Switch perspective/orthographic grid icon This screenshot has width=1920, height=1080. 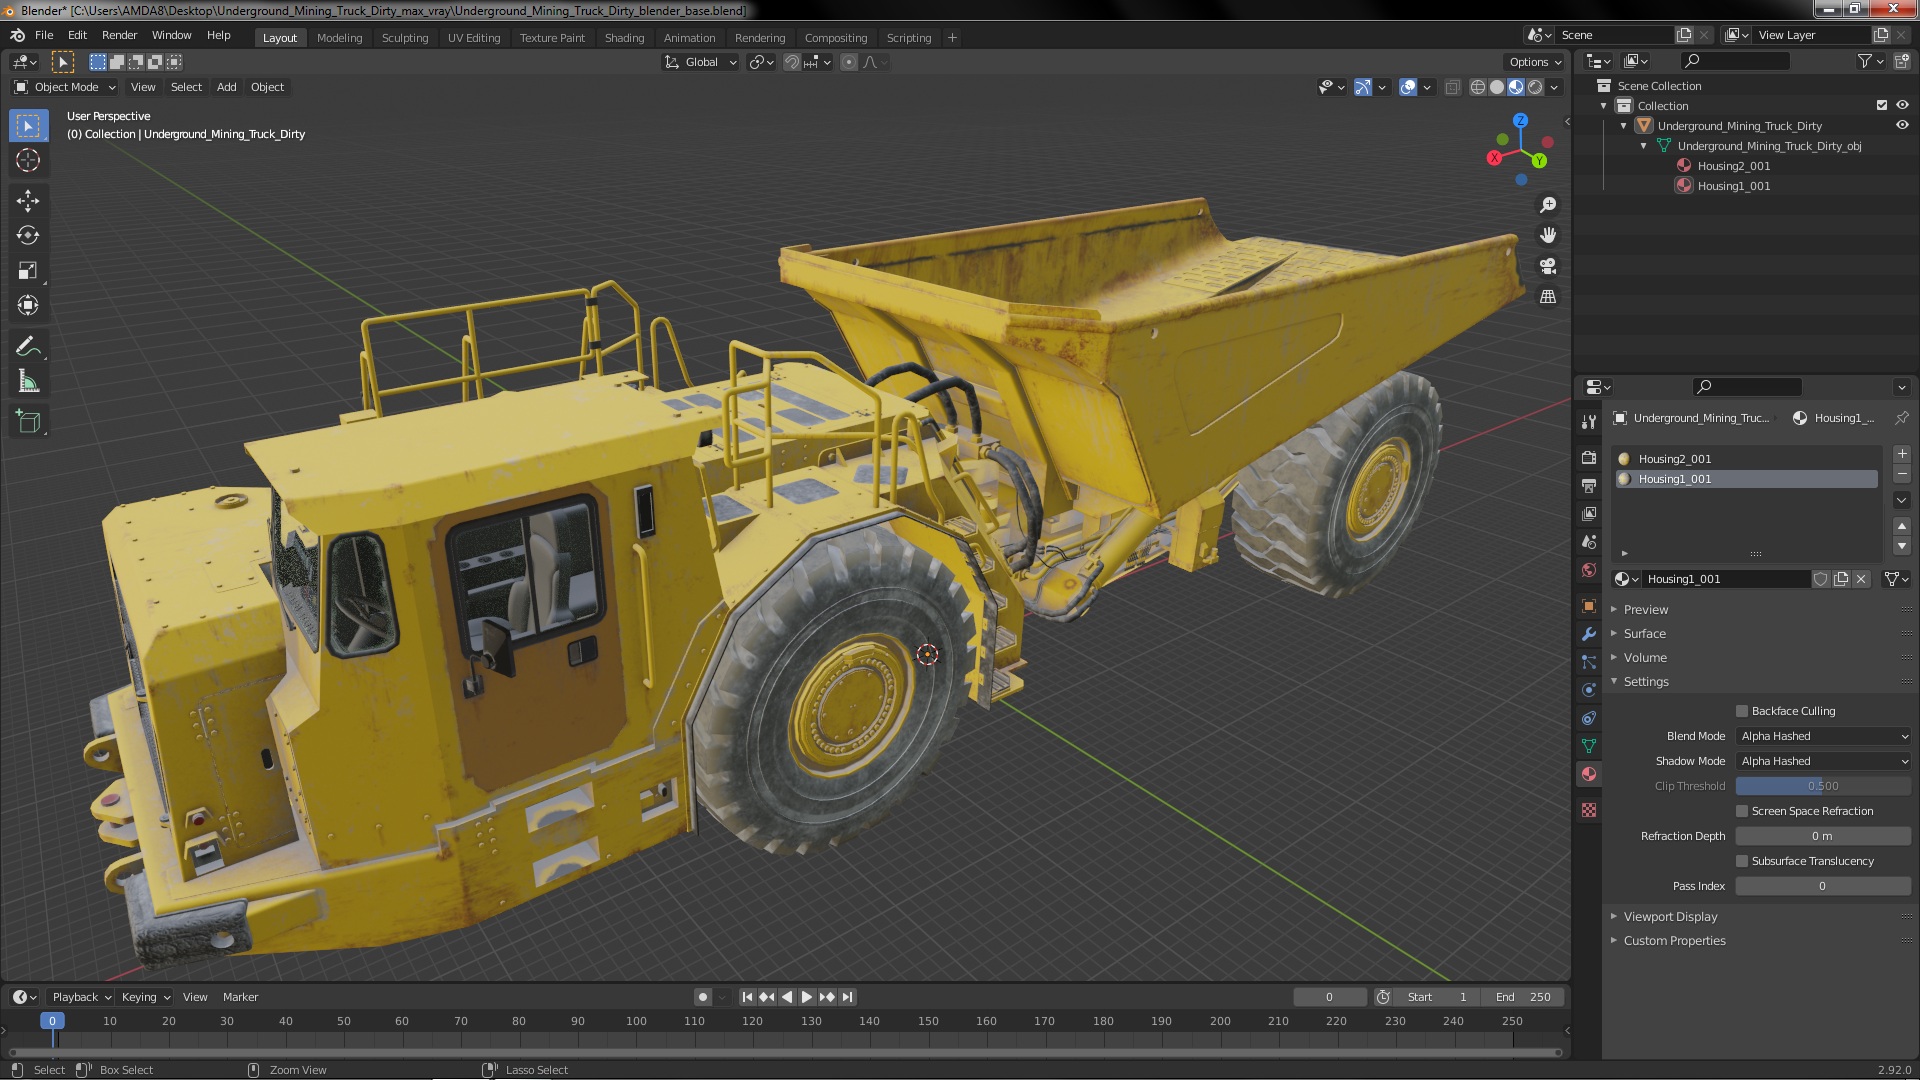click(1548, 297)
